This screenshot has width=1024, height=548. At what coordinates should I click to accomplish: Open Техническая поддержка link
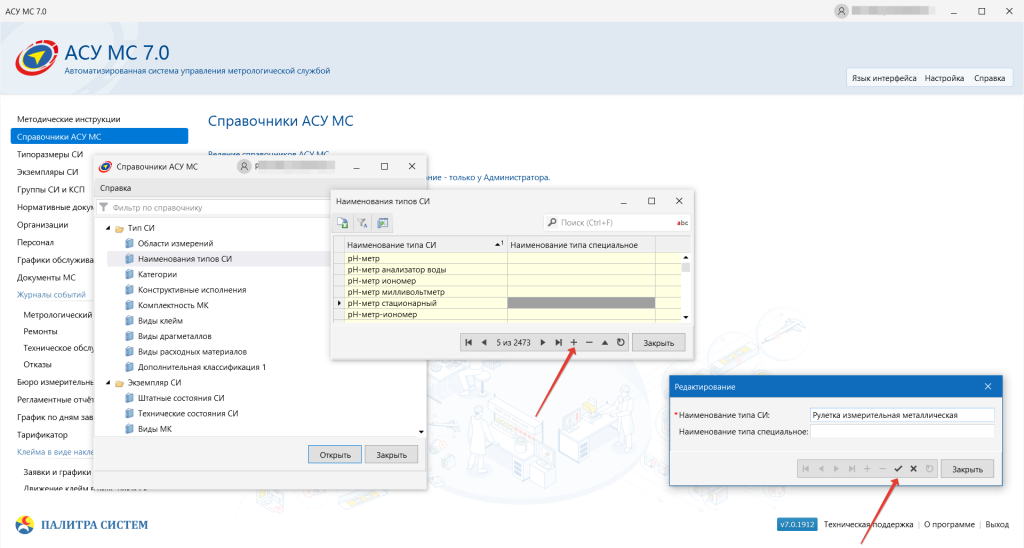coord(869,524)
